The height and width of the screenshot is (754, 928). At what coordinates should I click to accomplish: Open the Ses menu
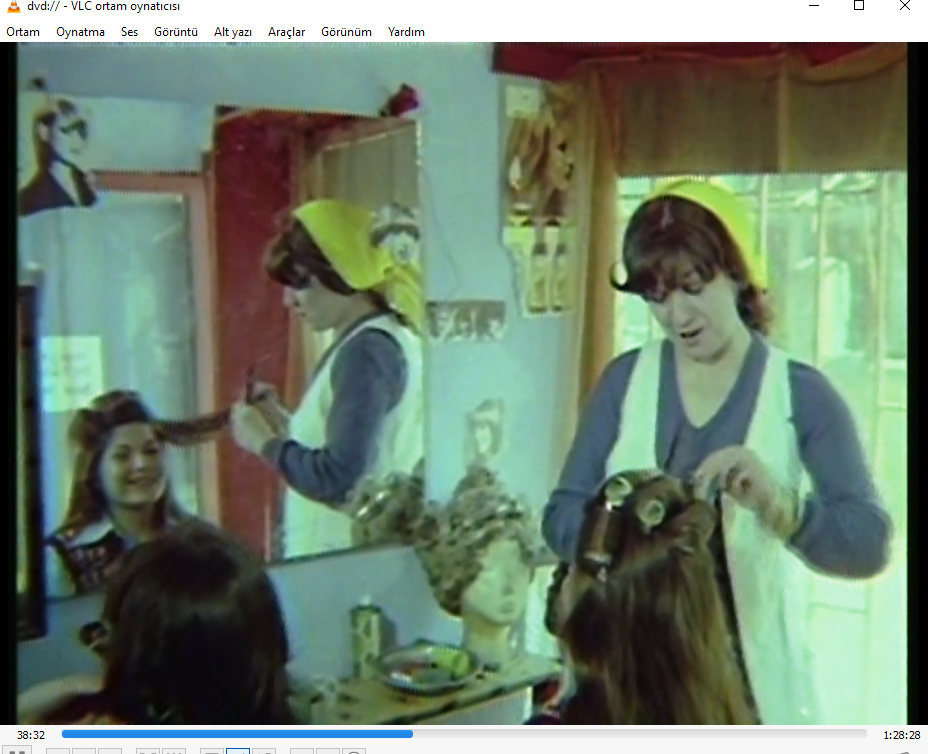130,32
